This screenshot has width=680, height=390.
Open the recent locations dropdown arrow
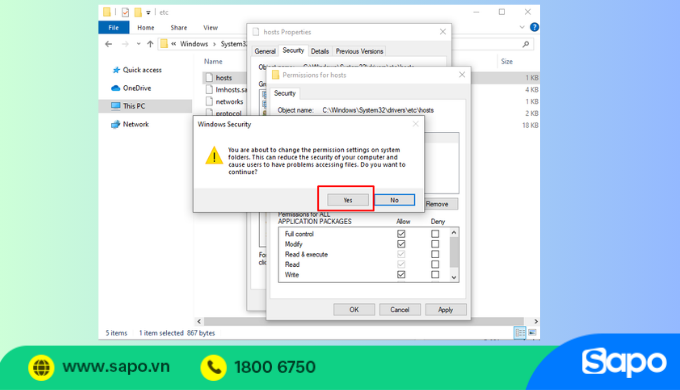pyautogui.click(x=138, y=44)
